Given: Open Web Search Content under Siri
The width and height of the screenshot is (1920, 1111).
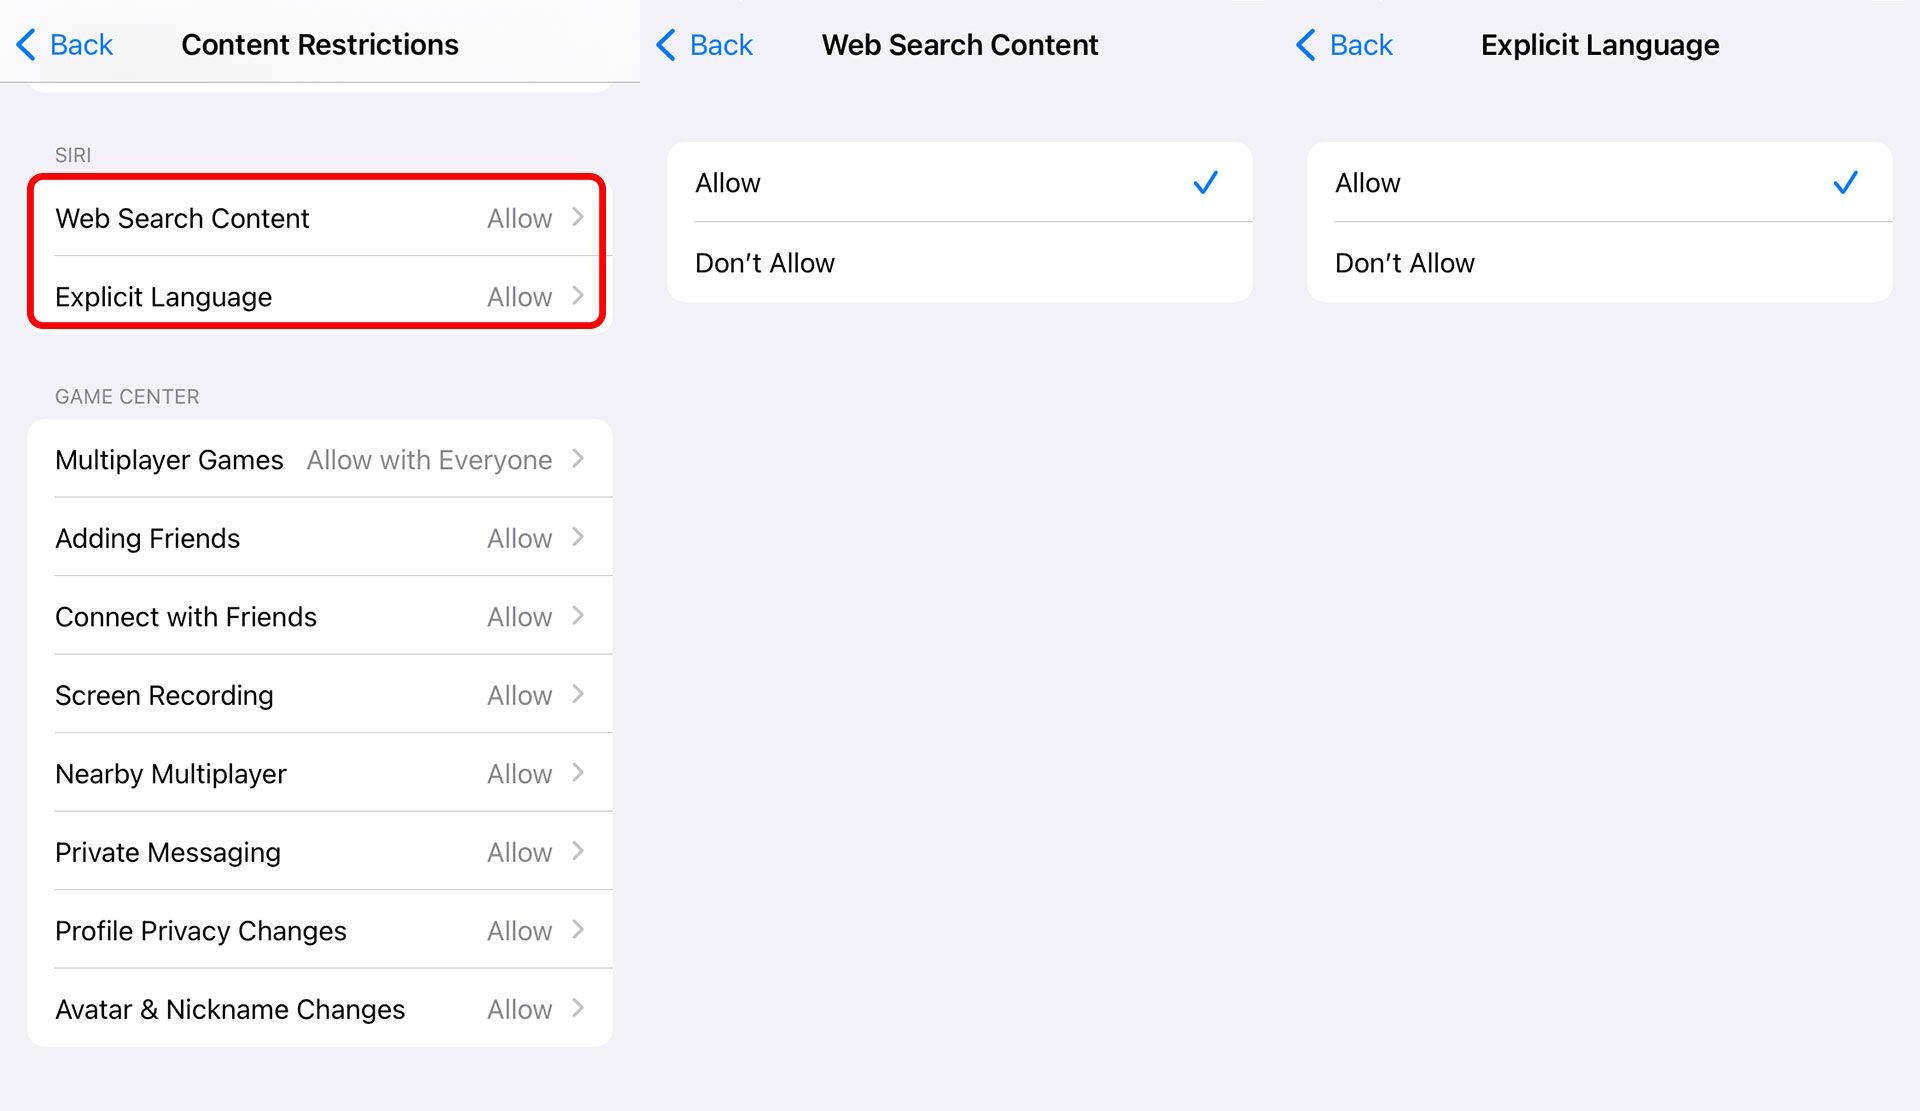Looking at the screenshot, I should click(x=320, y=218).
